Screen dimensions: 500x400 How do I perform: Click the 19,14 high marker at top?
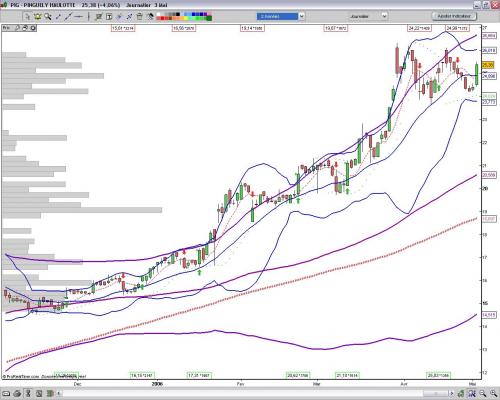point(252,28)
